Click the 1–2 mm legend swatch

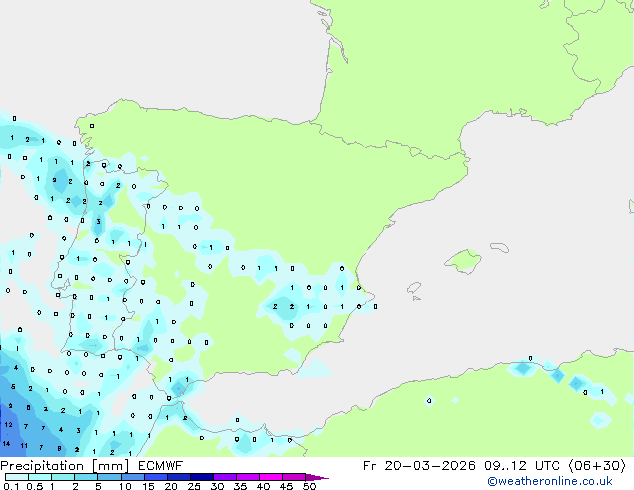63,477
